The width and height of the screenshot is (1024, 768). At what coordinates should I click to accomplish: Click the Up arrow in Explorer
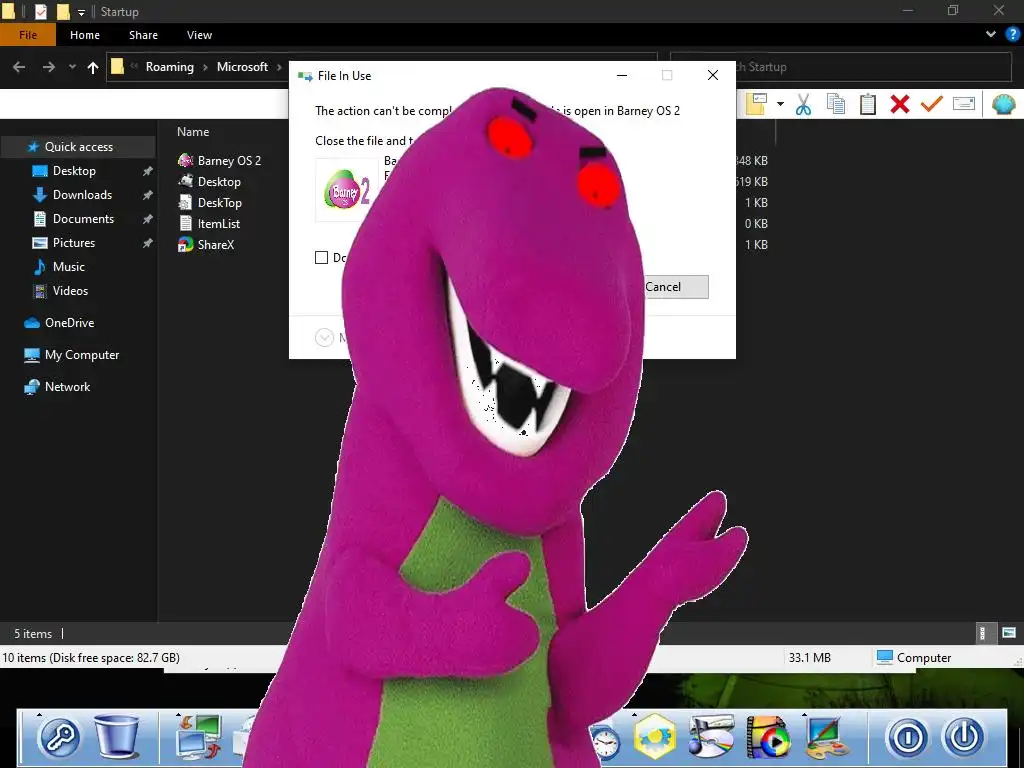coord(93,67)
